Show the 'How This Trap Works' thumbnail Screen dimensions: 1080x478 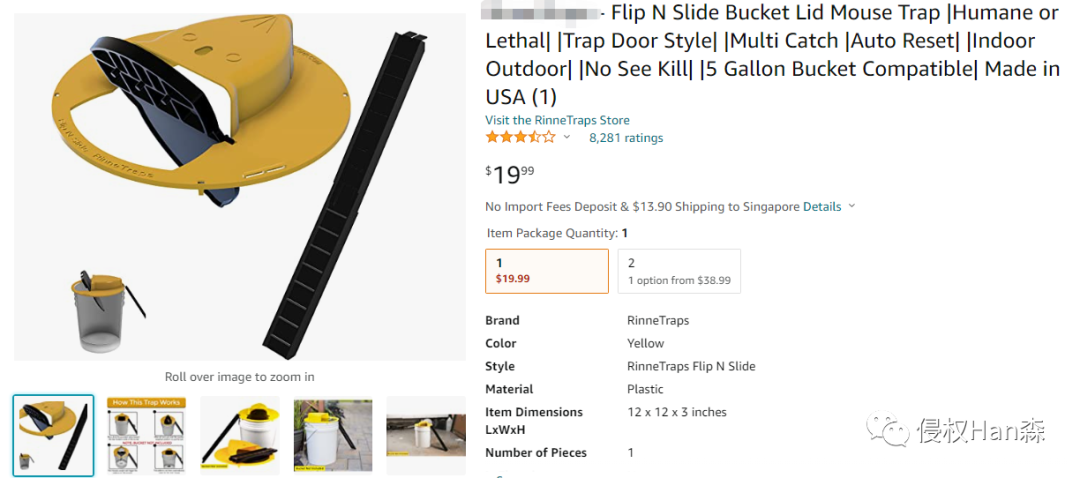pos(147,434)
